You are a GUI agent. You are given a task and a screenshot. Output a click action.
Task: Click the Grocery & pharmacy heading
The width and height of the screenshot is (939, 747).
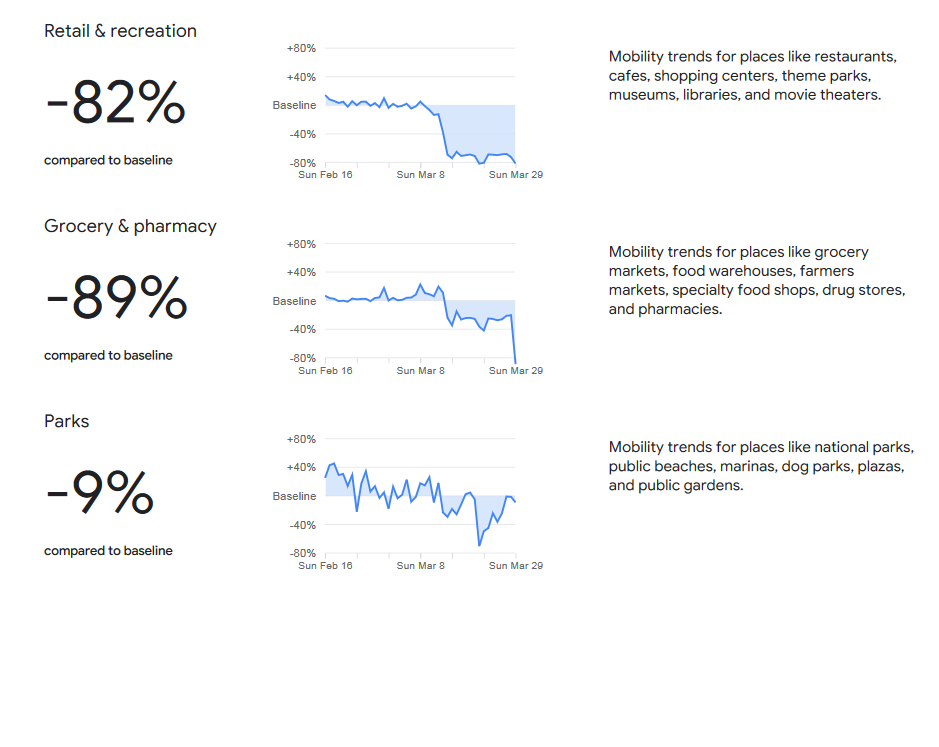coord(131,226)
